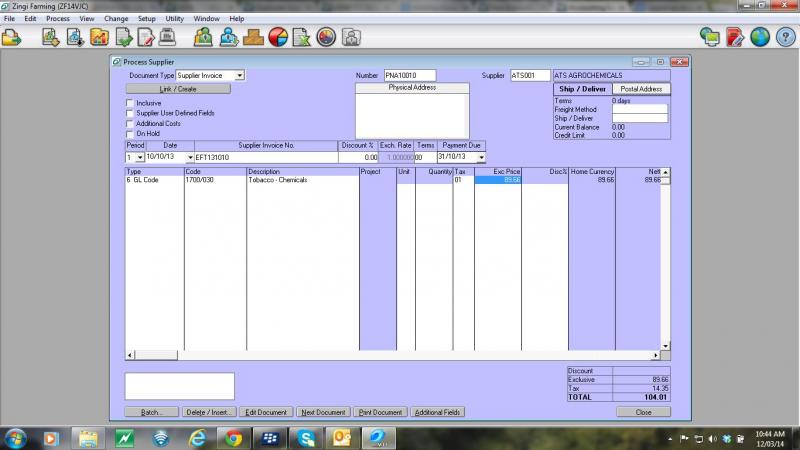The height and width of the screenshot is (450, 800).
Task: Check the On Hold option
Action: (x=130, y=133)
